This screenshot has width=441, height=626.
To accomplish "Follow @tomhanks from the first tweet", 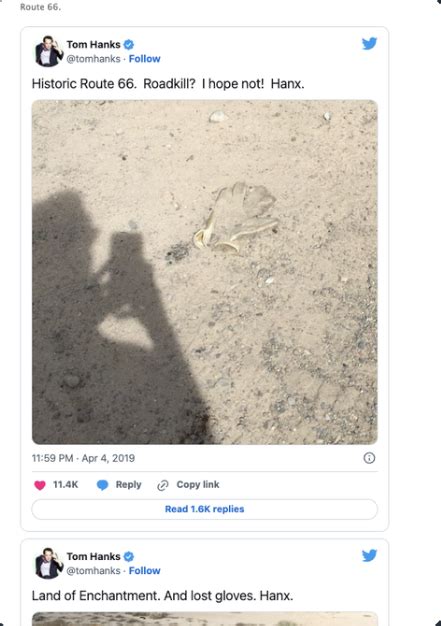I will [x=144, y=59].
